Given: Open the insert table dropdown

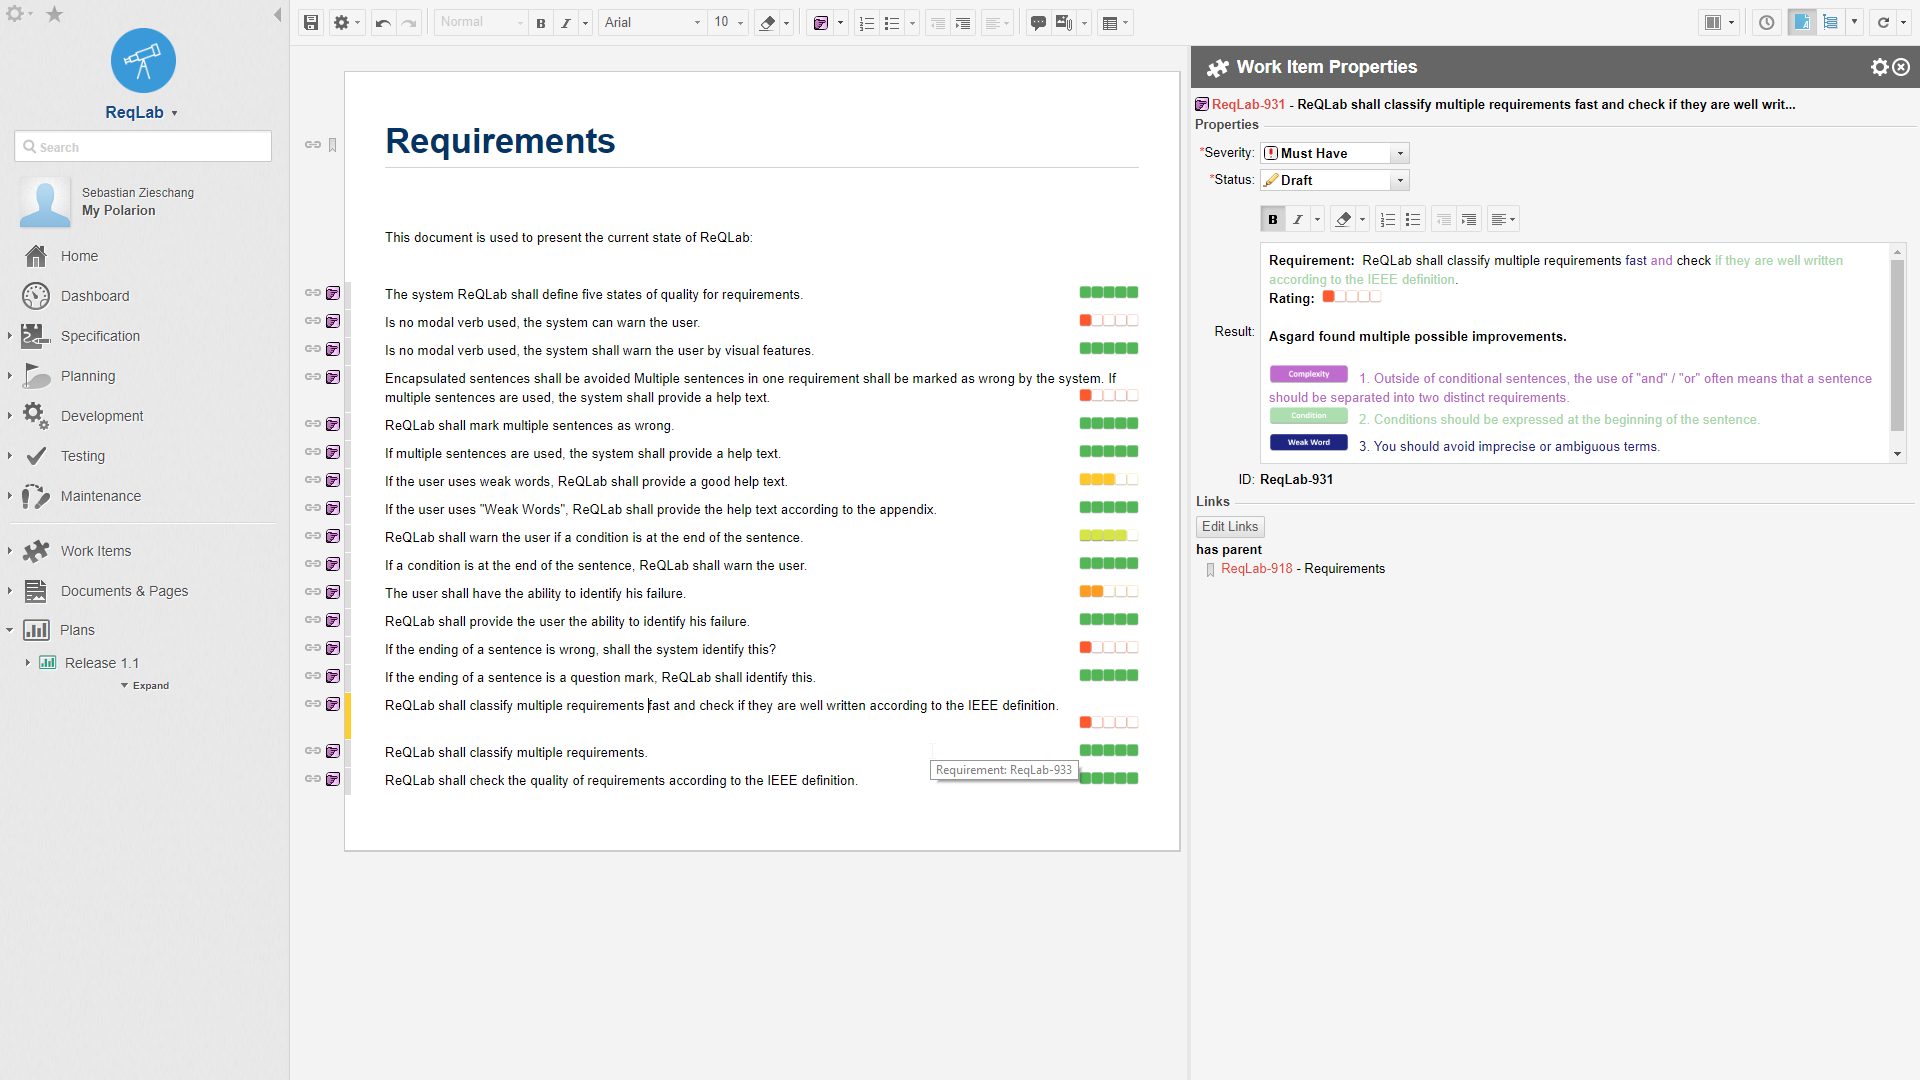Looking at the screenshot, I should pyautogui.click(x=1115, y=23).
